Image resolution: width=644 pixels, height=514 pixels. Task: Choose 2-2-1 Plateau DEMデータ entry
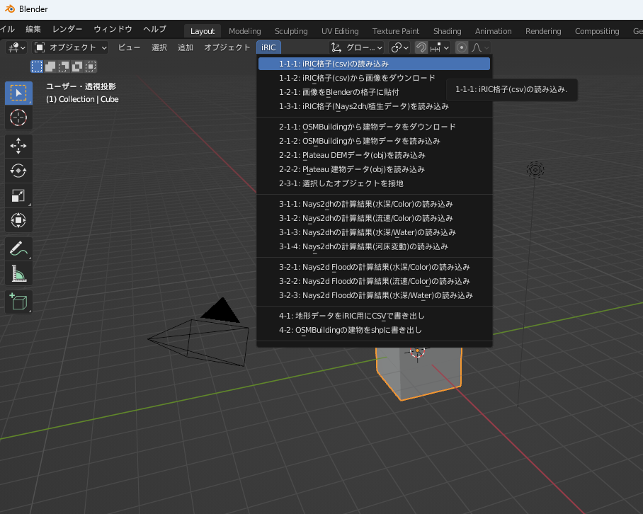pos(374,155)
